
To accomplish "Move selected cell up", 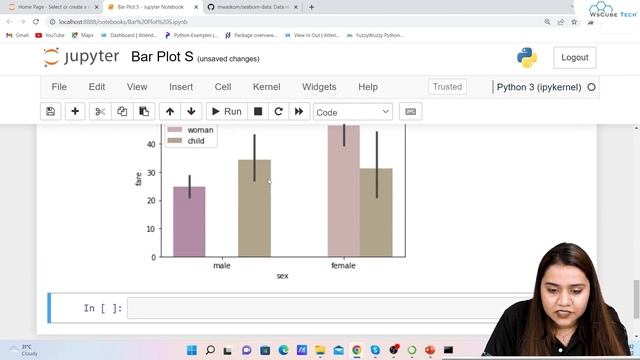I will [170, 111].
